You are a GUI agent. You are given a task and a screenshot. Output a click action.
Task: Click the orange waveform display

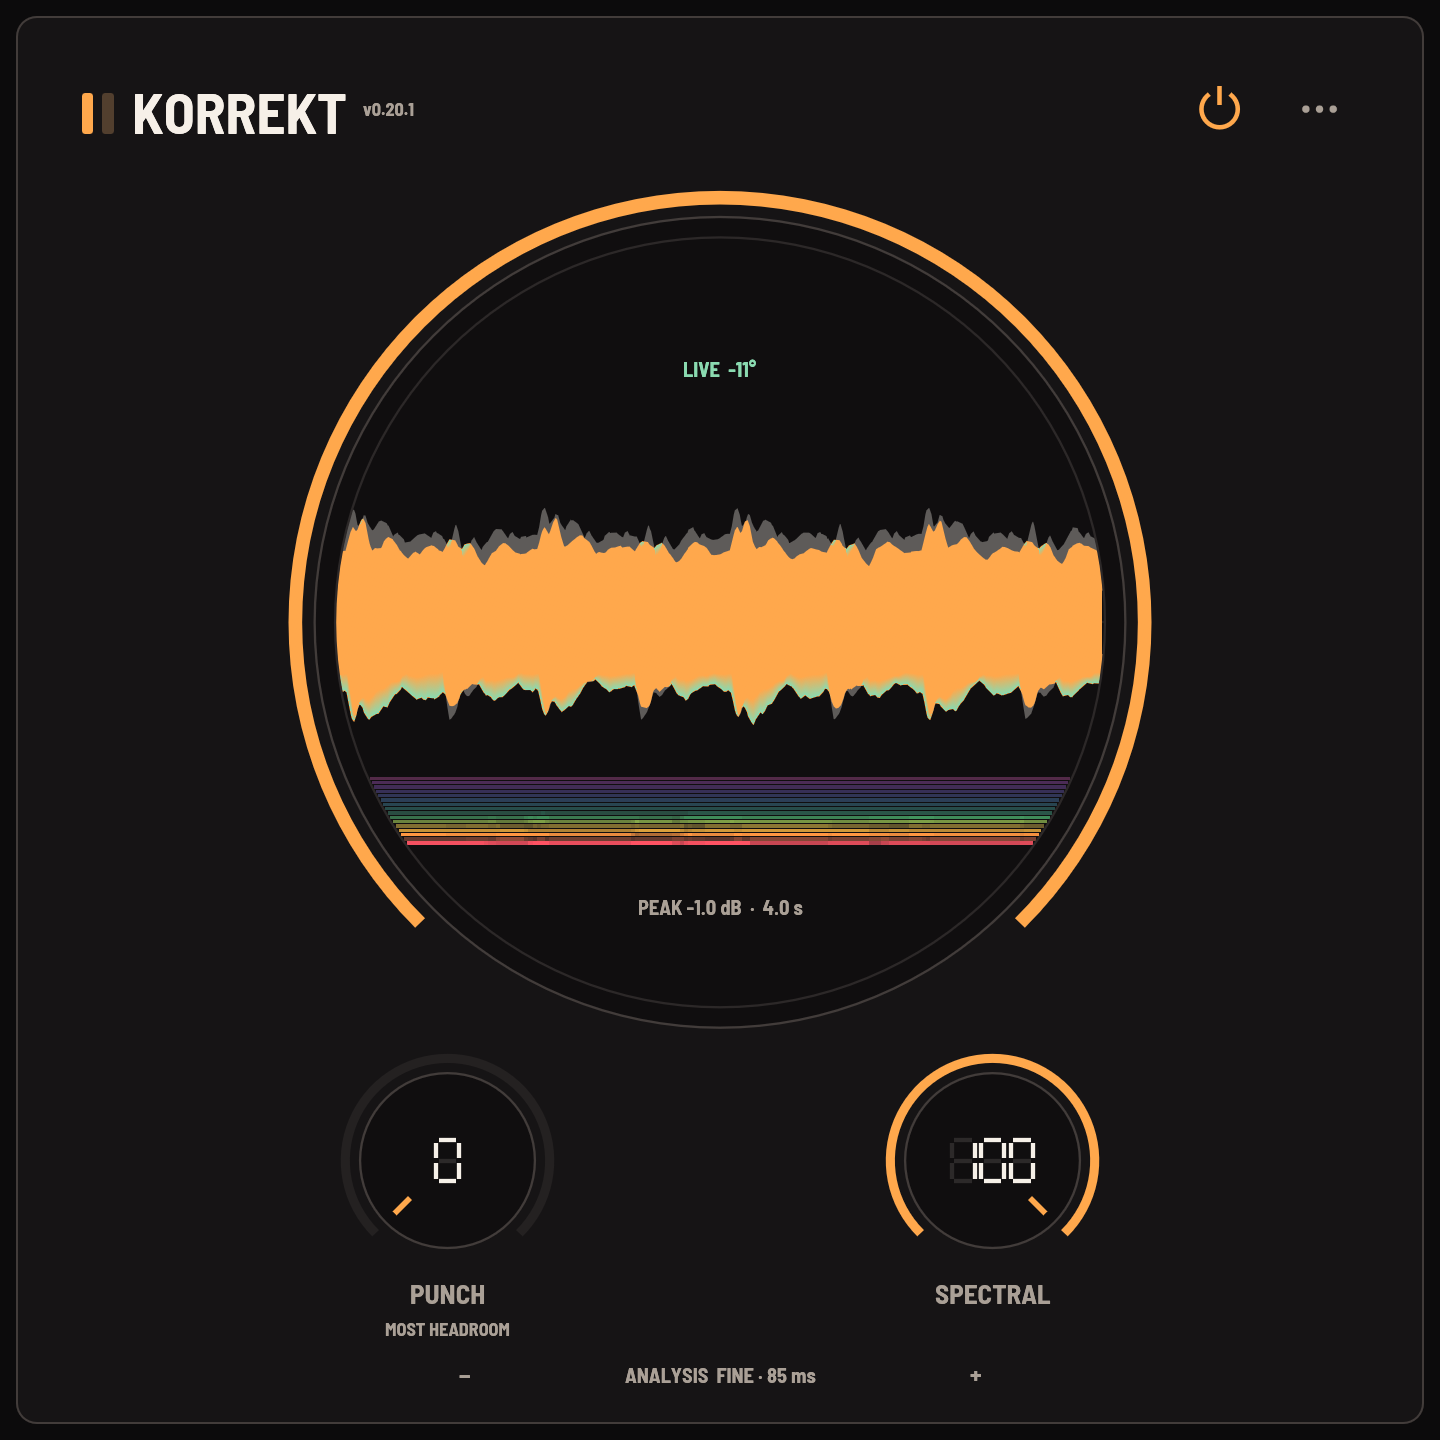(x=720, y=617)
